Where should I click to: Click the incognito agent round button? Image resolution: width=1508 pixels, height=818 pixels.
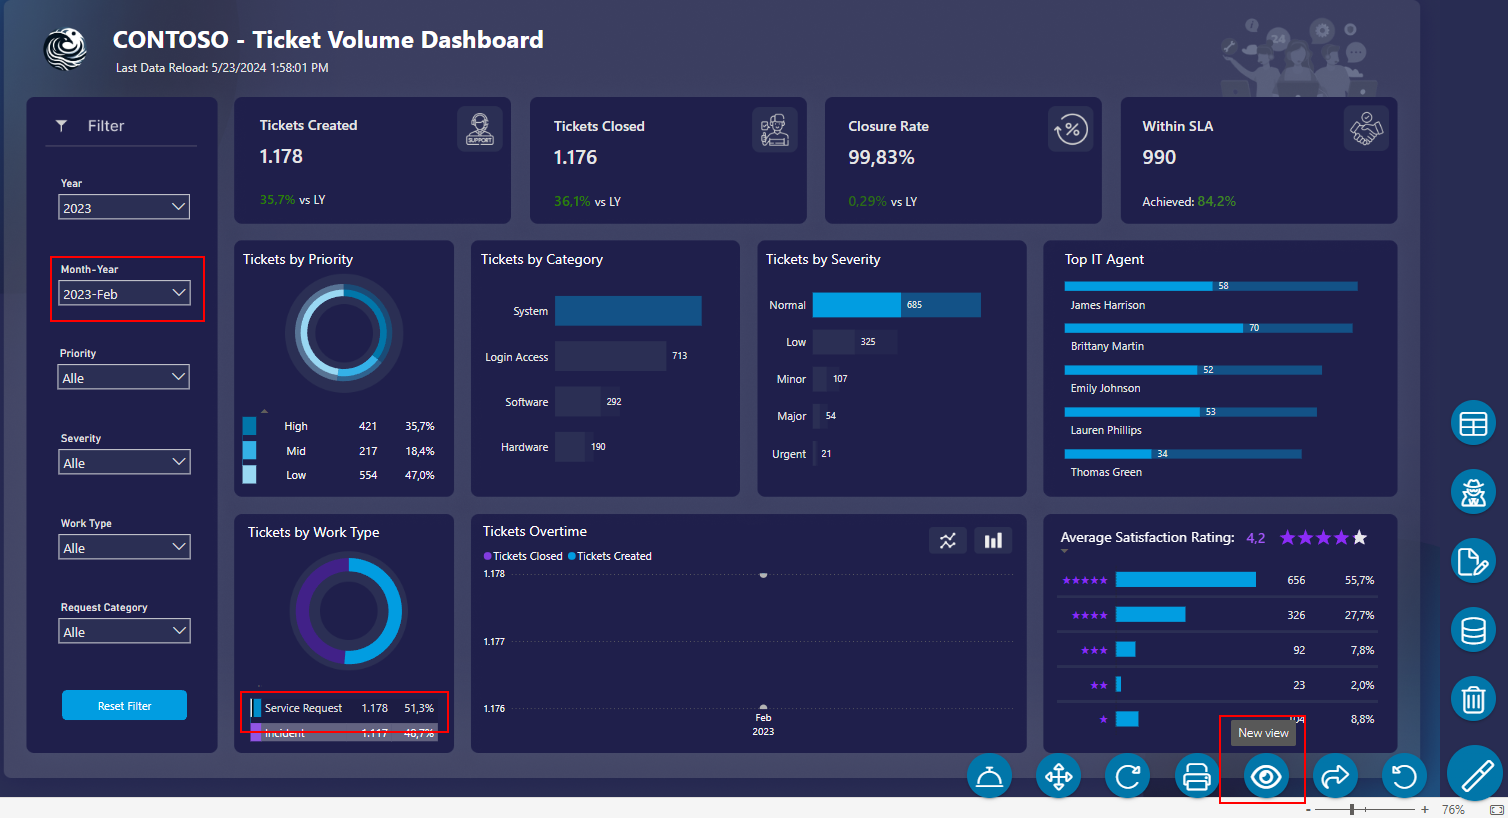click(1473, 492)
